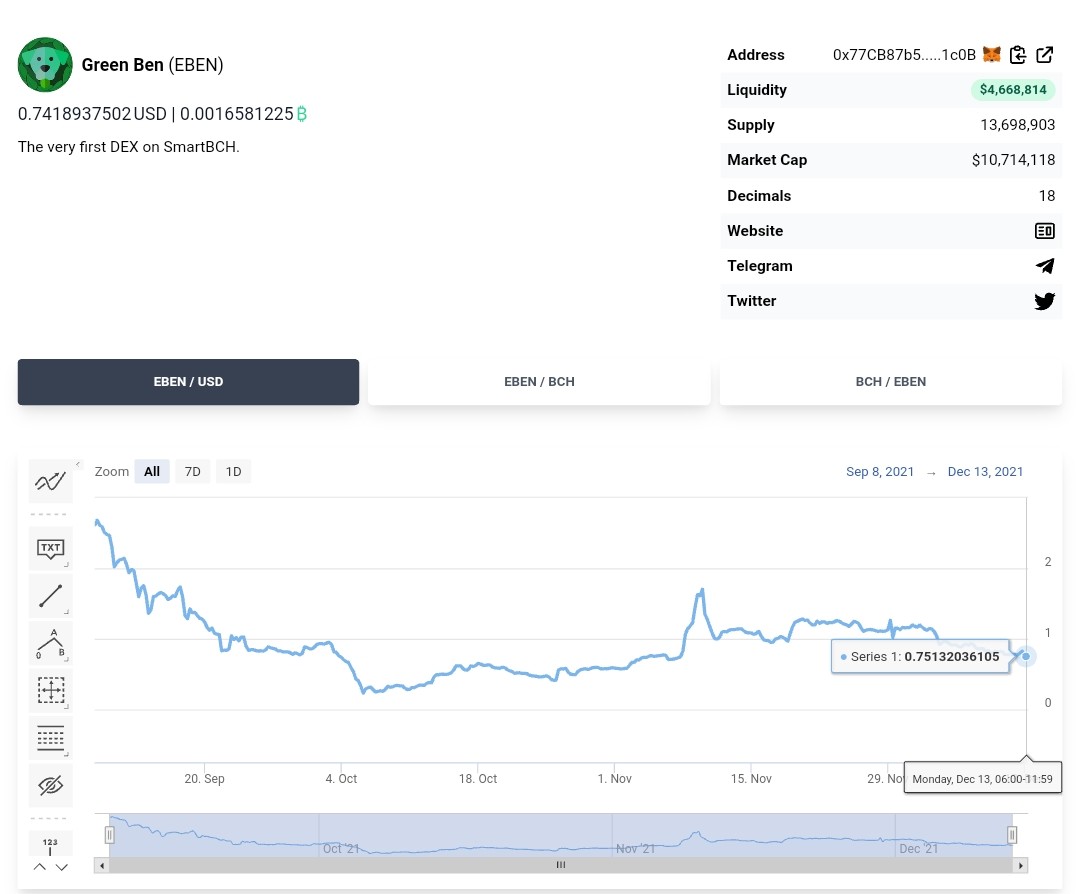
Task: Click the MetaMask fox icon
Action: pos(991,54)
